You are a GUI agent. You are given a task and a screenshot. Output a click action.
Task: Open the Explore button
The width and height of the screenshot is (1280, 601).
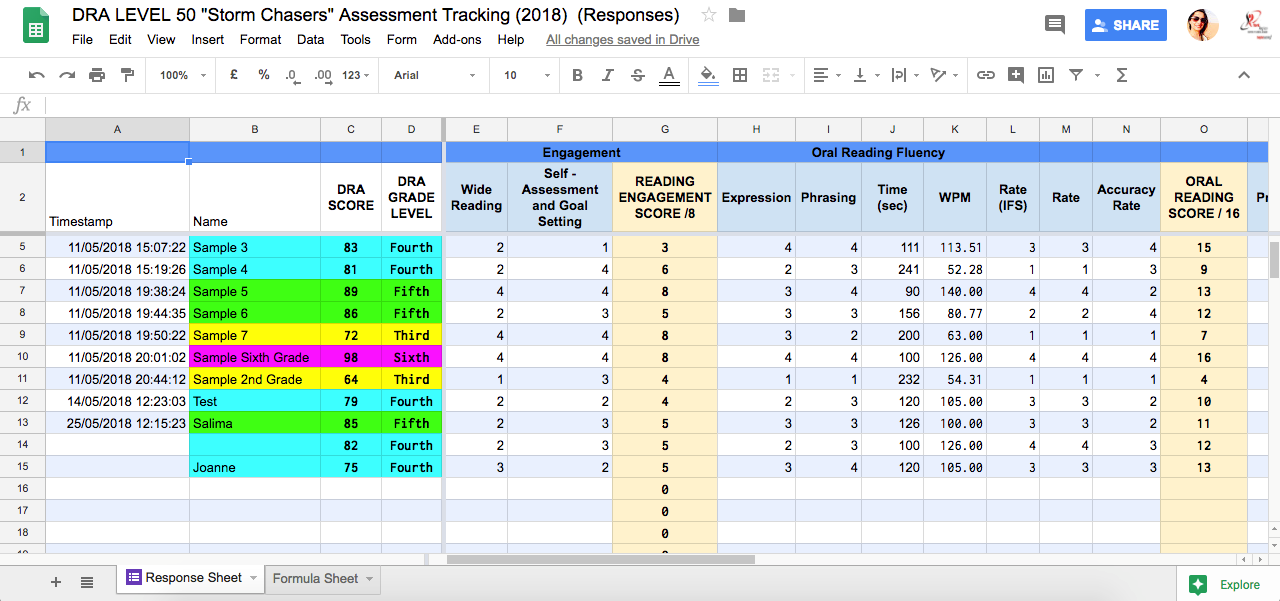[1225, 585]
